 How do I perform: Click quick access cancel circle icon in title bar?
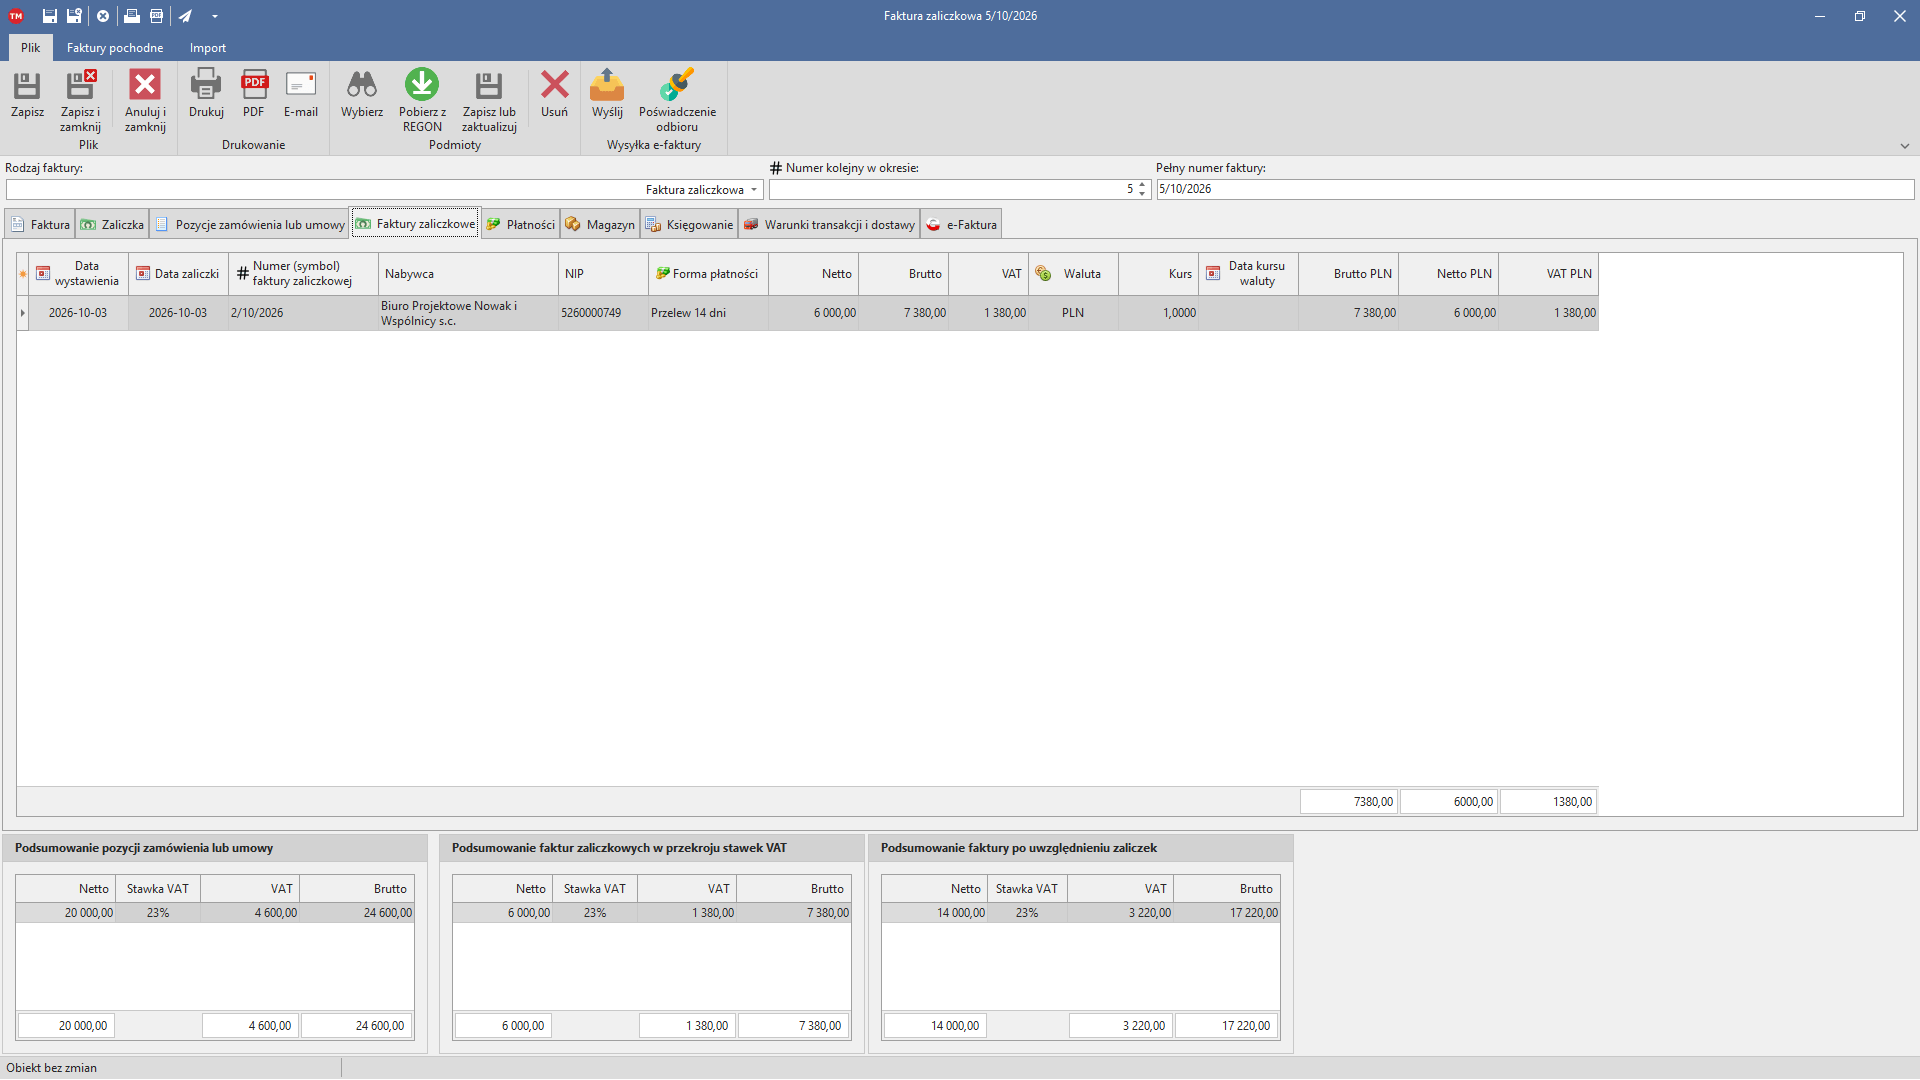coord(103,16)
